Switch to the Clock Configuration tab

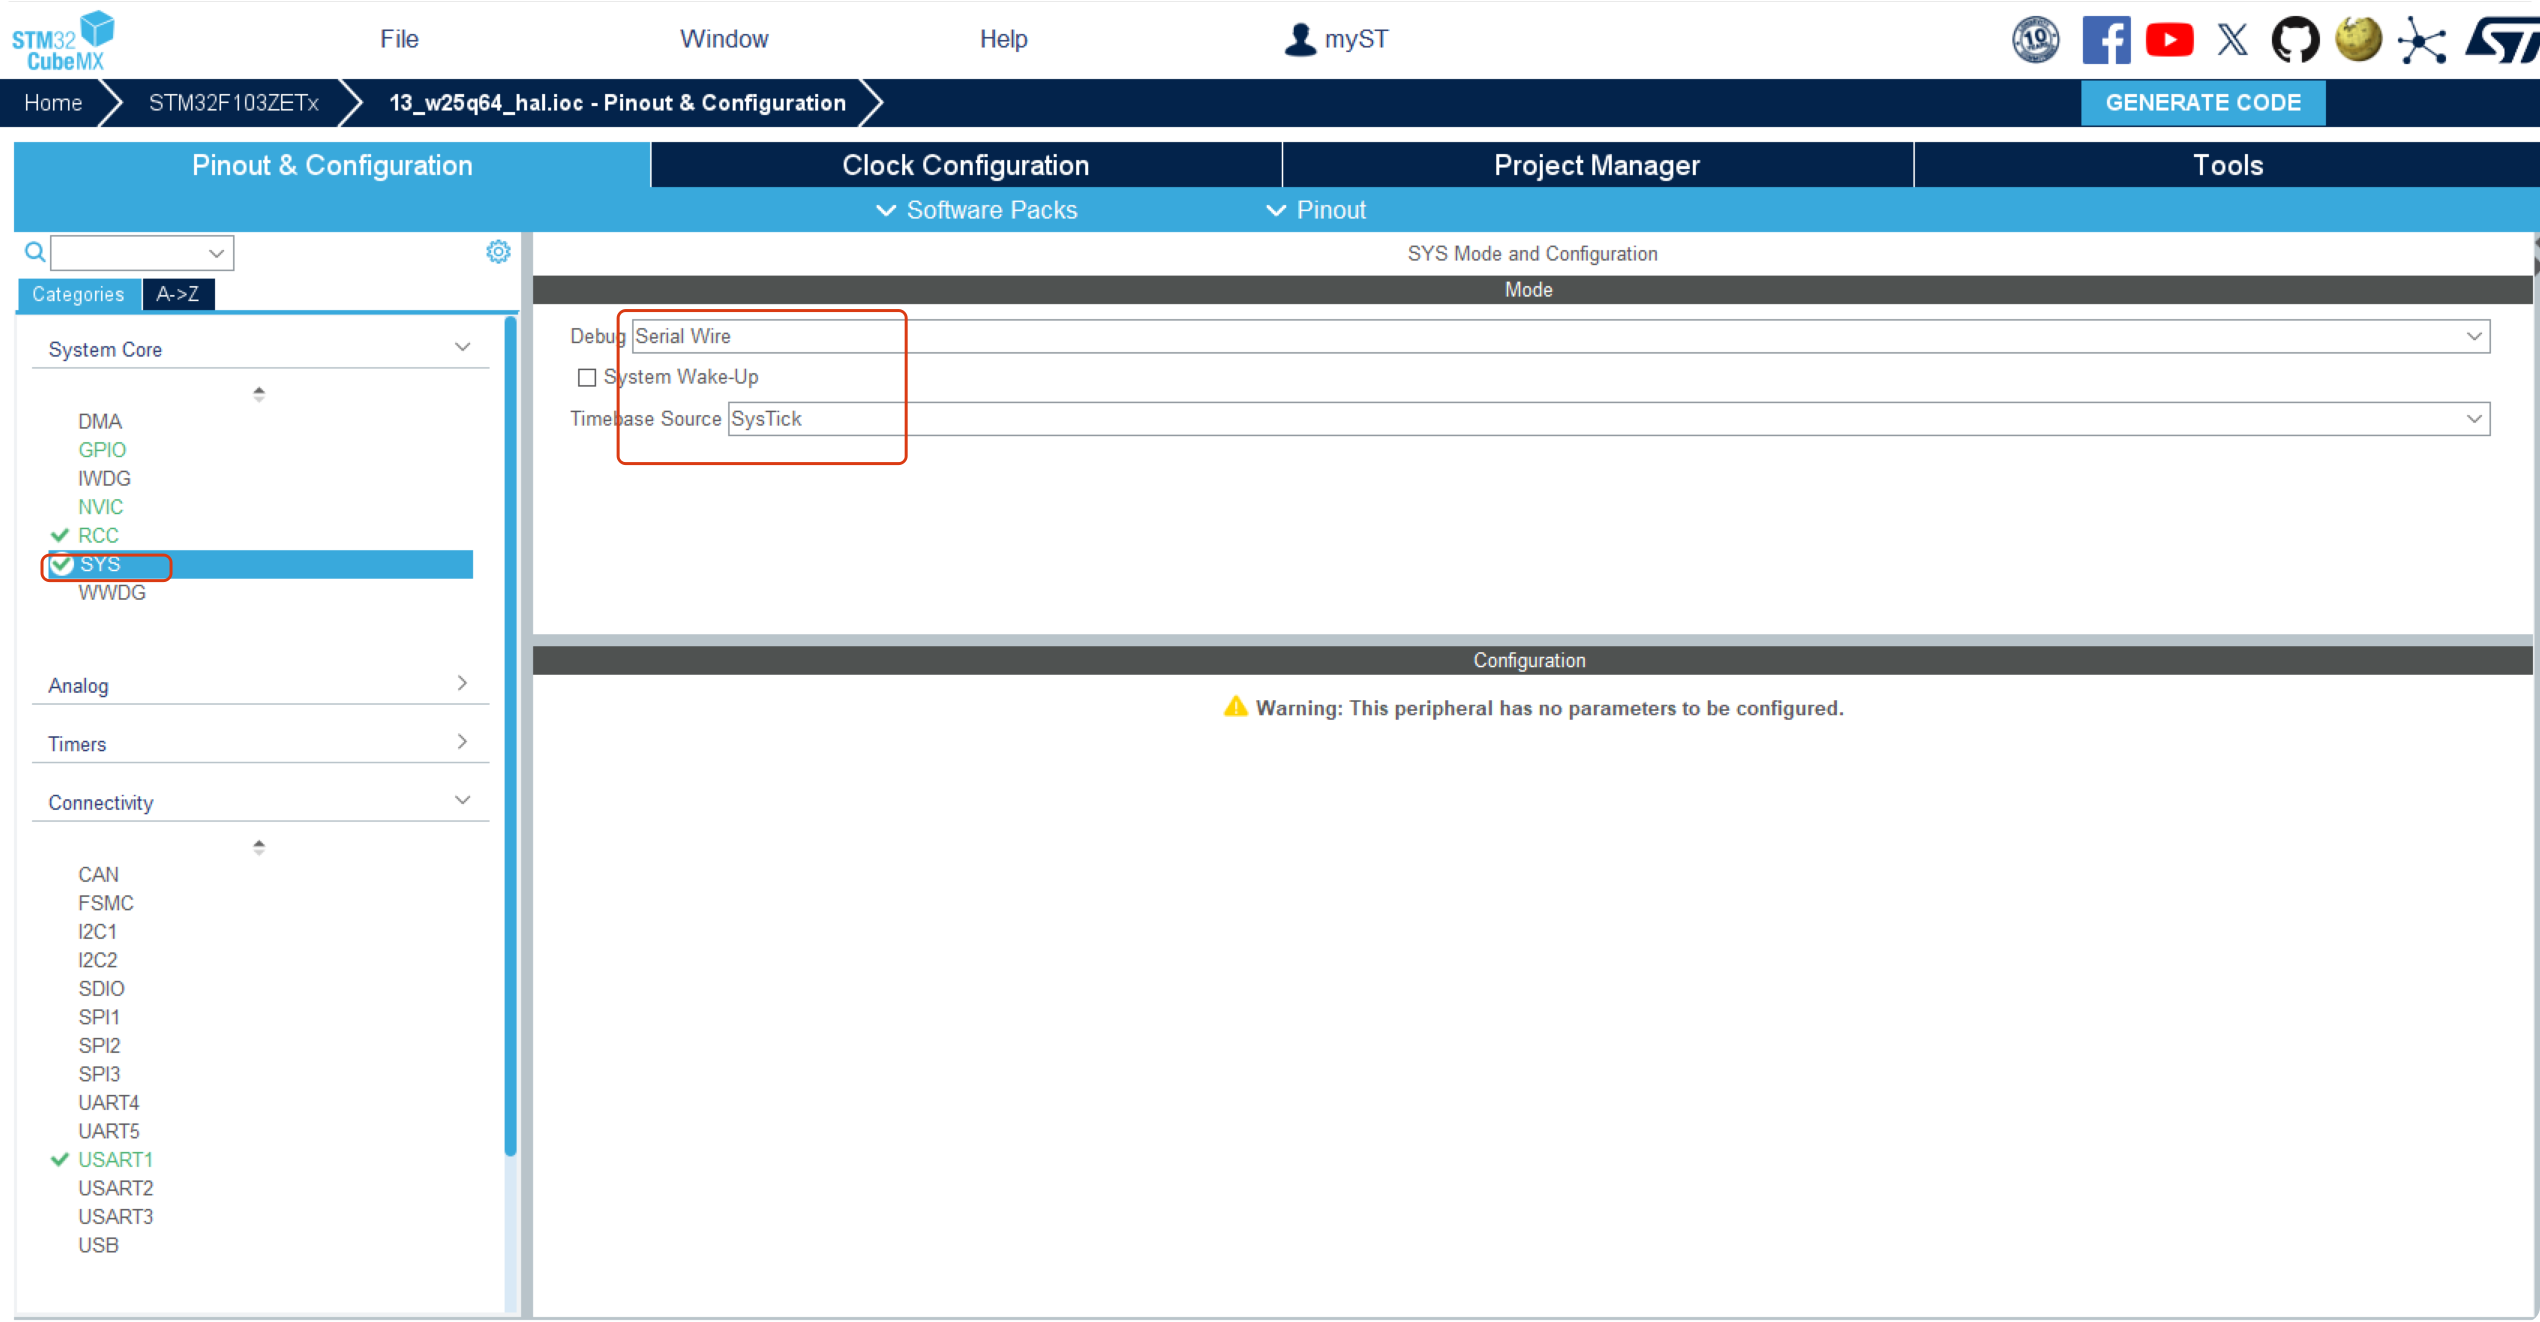click(965, 165)
